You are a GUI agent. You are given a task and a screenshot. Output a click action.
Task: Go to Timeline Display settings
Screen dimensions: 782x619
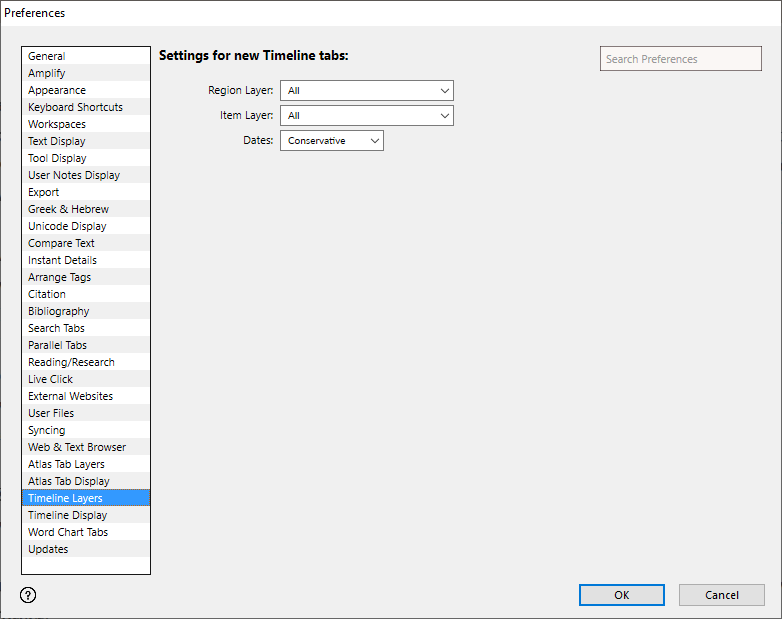(67, 516)
